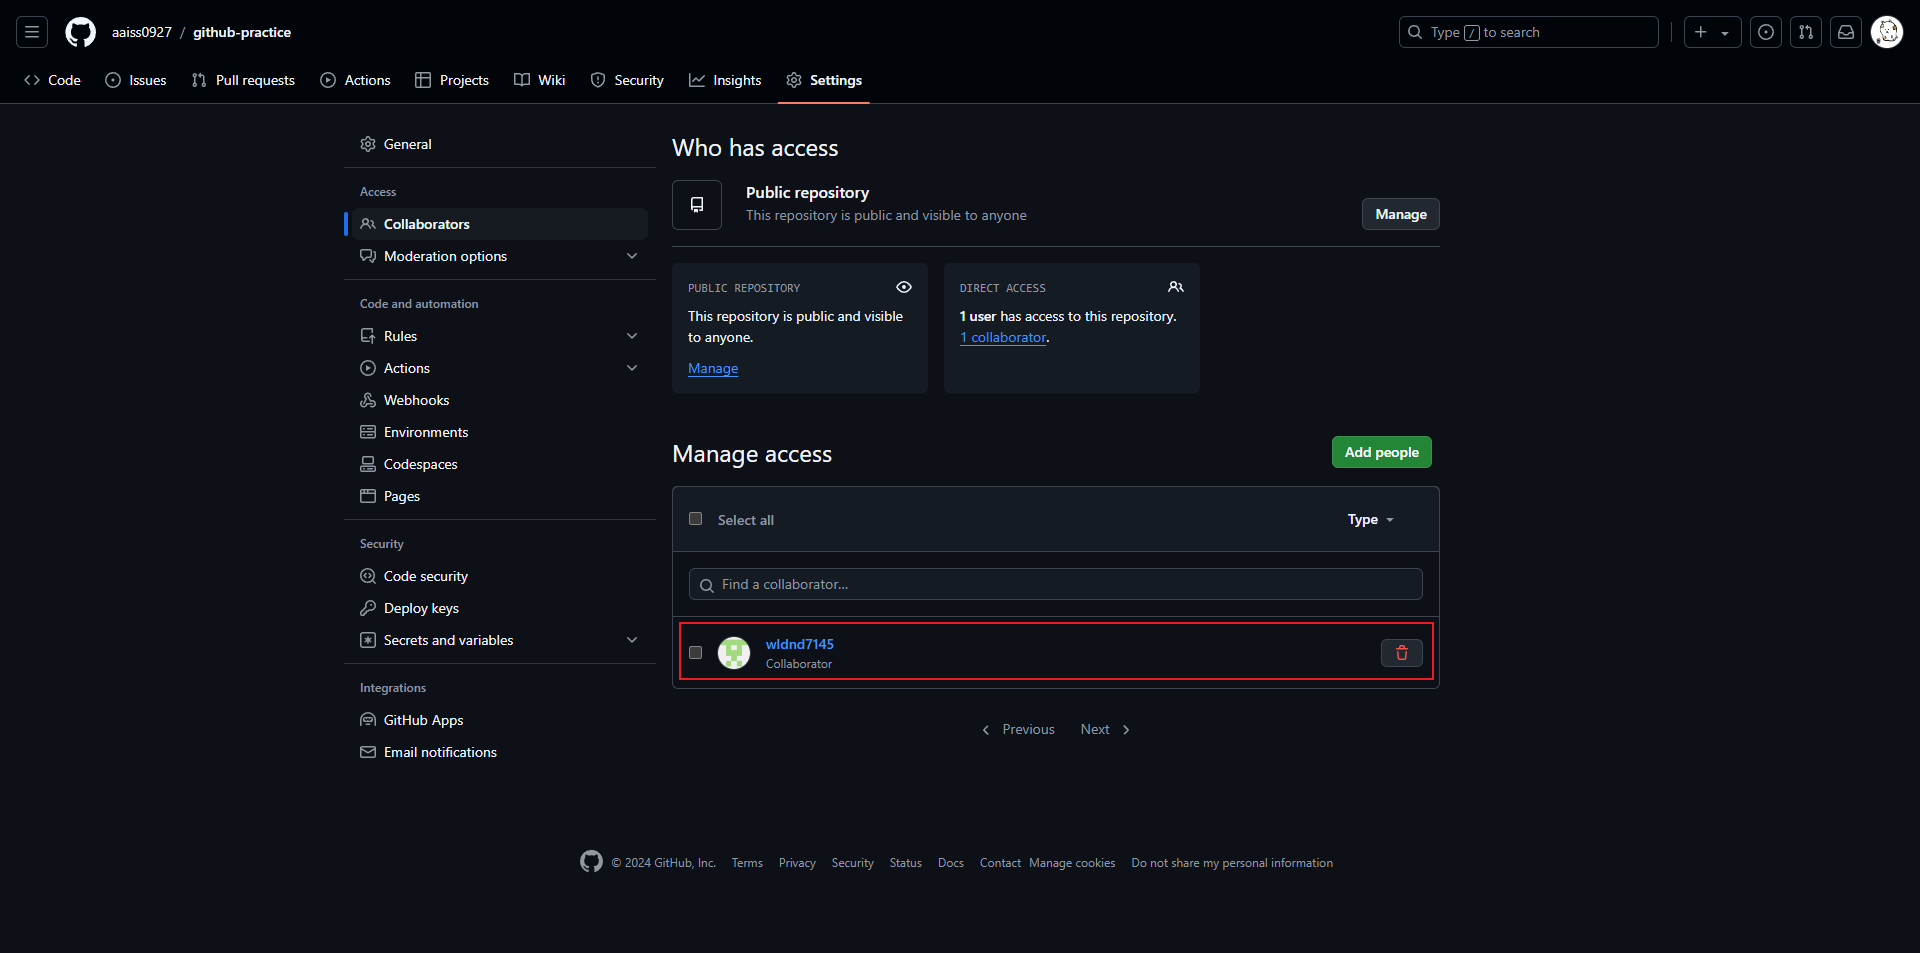The image size is (1920, 953).
Task: Open Webhooks settings
Action: coord(500,400)
